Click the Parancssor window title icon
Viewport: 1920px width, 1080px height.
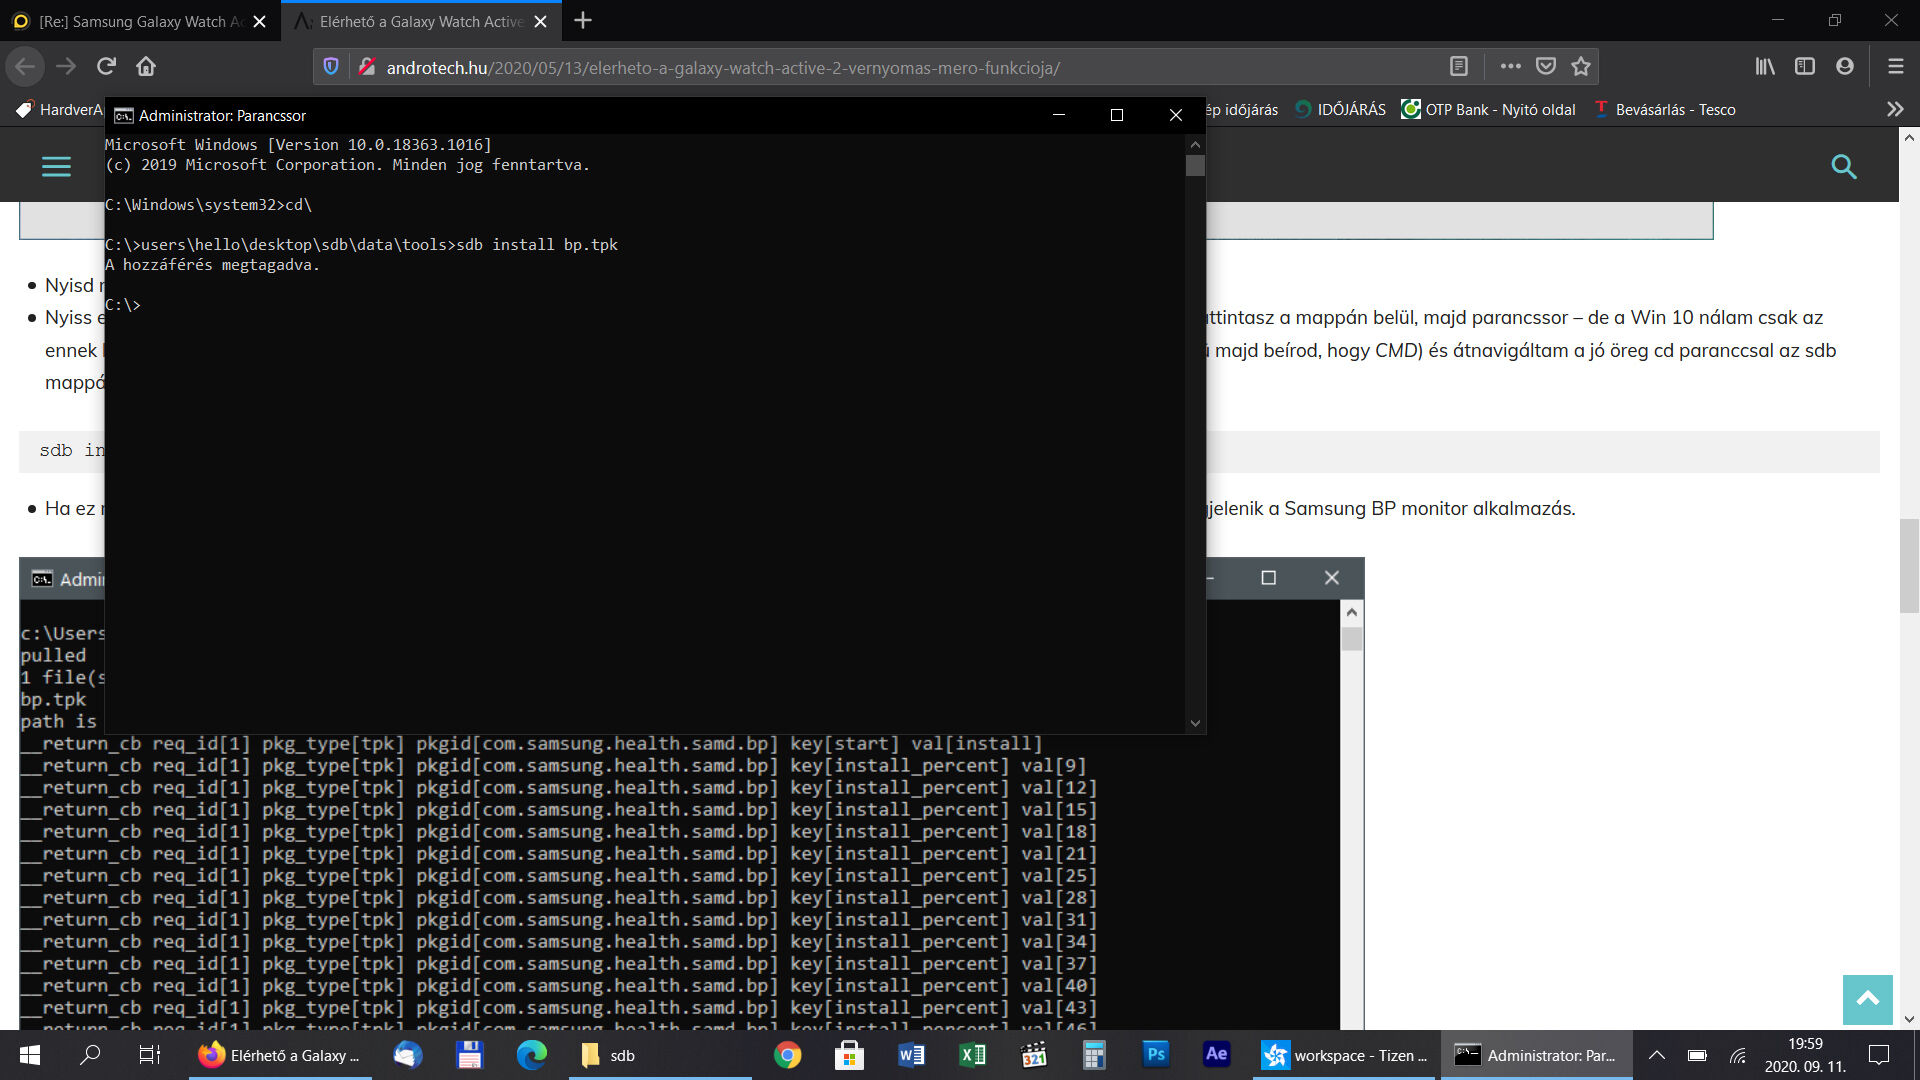coord(123,115)
